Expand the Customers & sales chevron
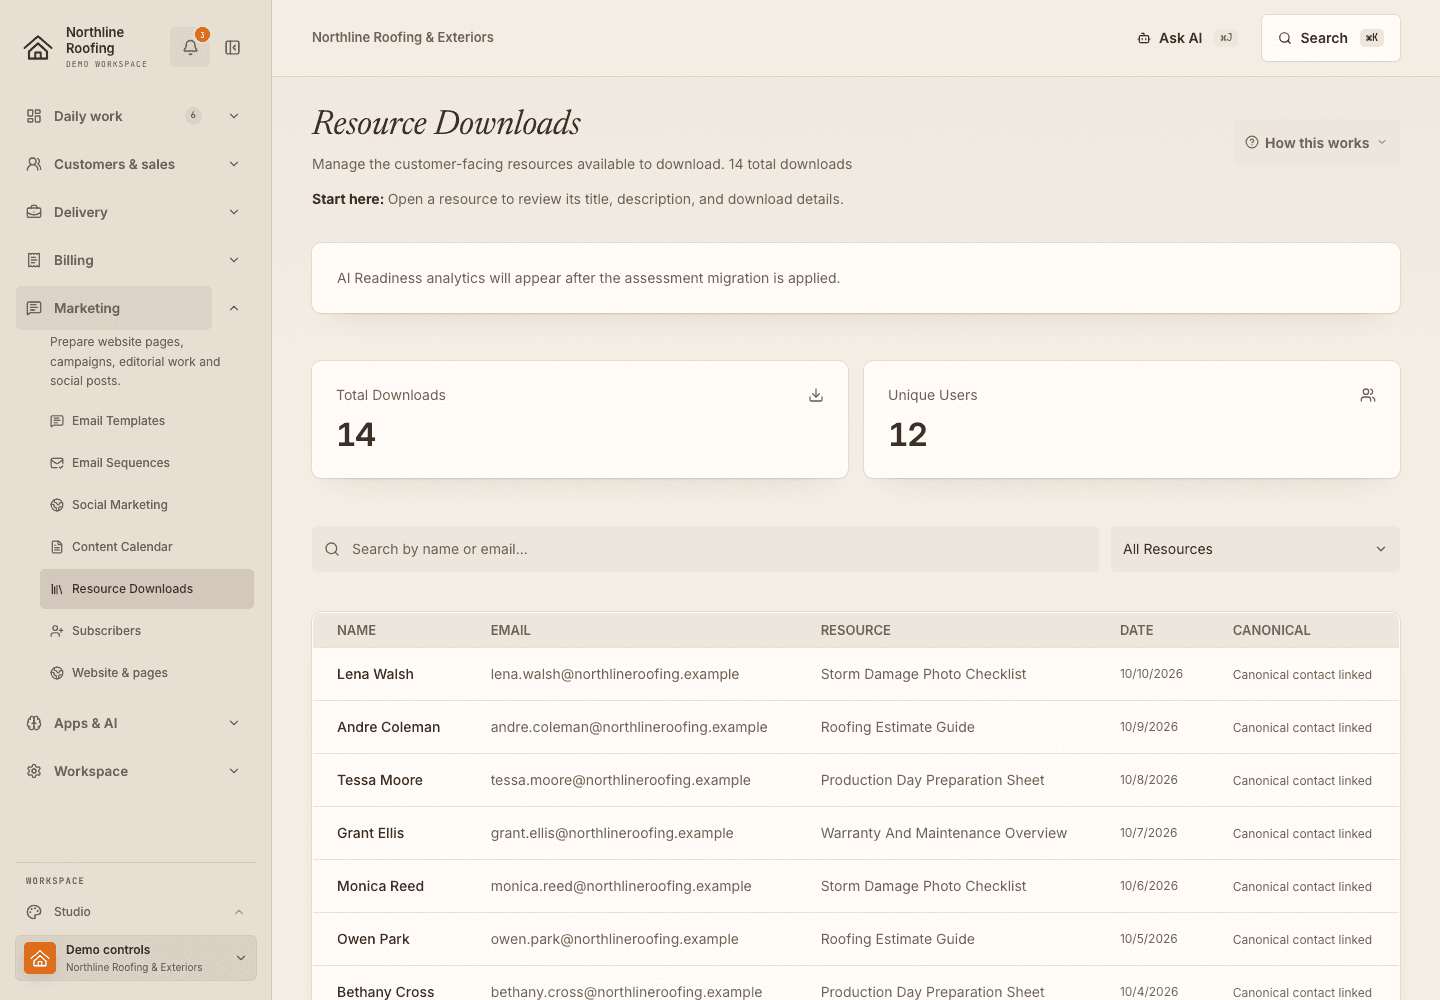The image size is (1440, 1000). (234, 164)
